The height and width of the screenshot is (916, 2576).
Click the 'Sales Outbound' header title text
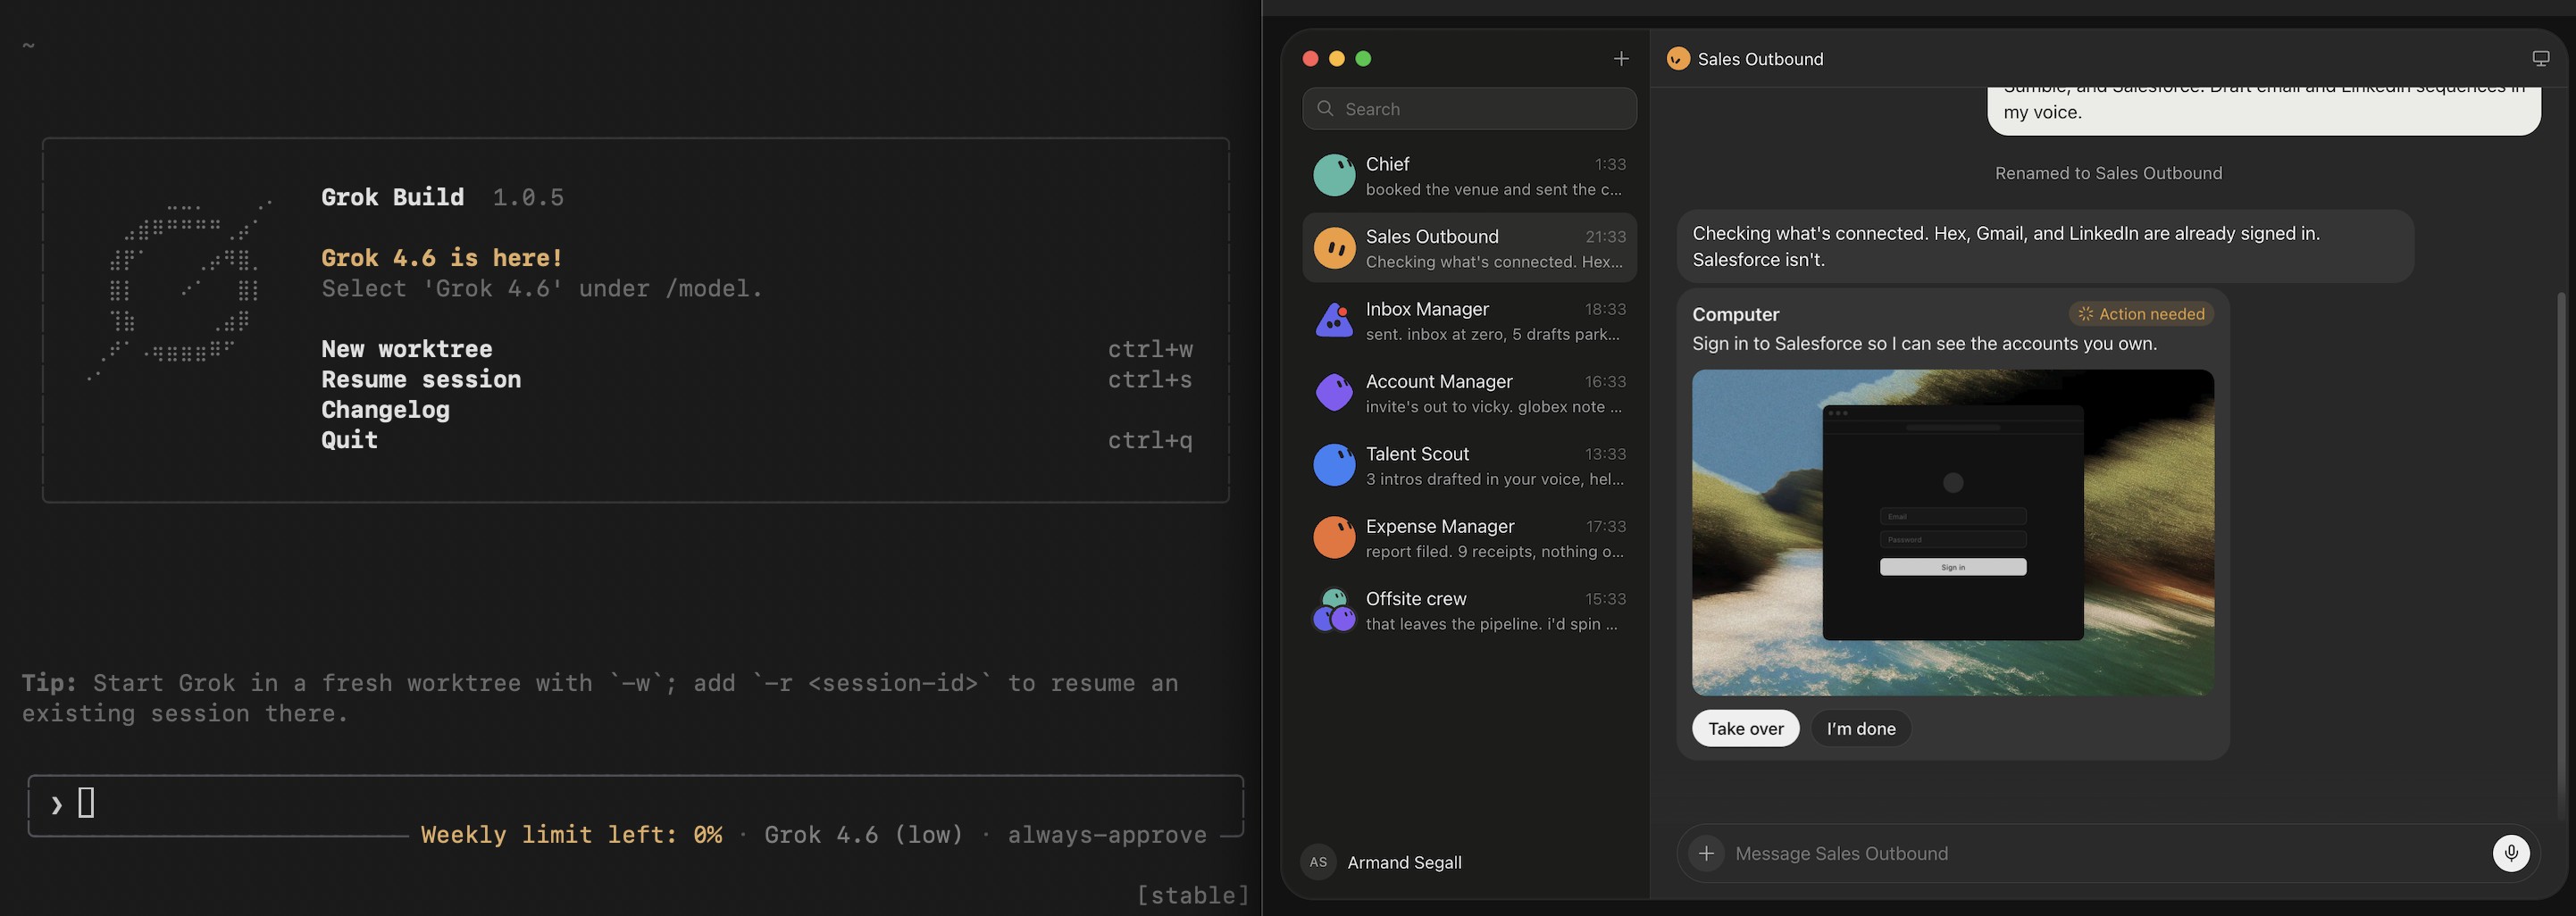[x=1760, y=59]
